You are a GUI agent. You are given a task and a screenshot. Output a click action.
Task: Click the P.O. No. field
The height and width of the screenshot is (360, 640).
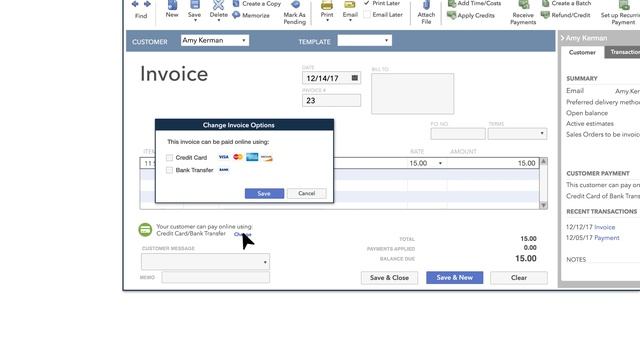(458, 133)
